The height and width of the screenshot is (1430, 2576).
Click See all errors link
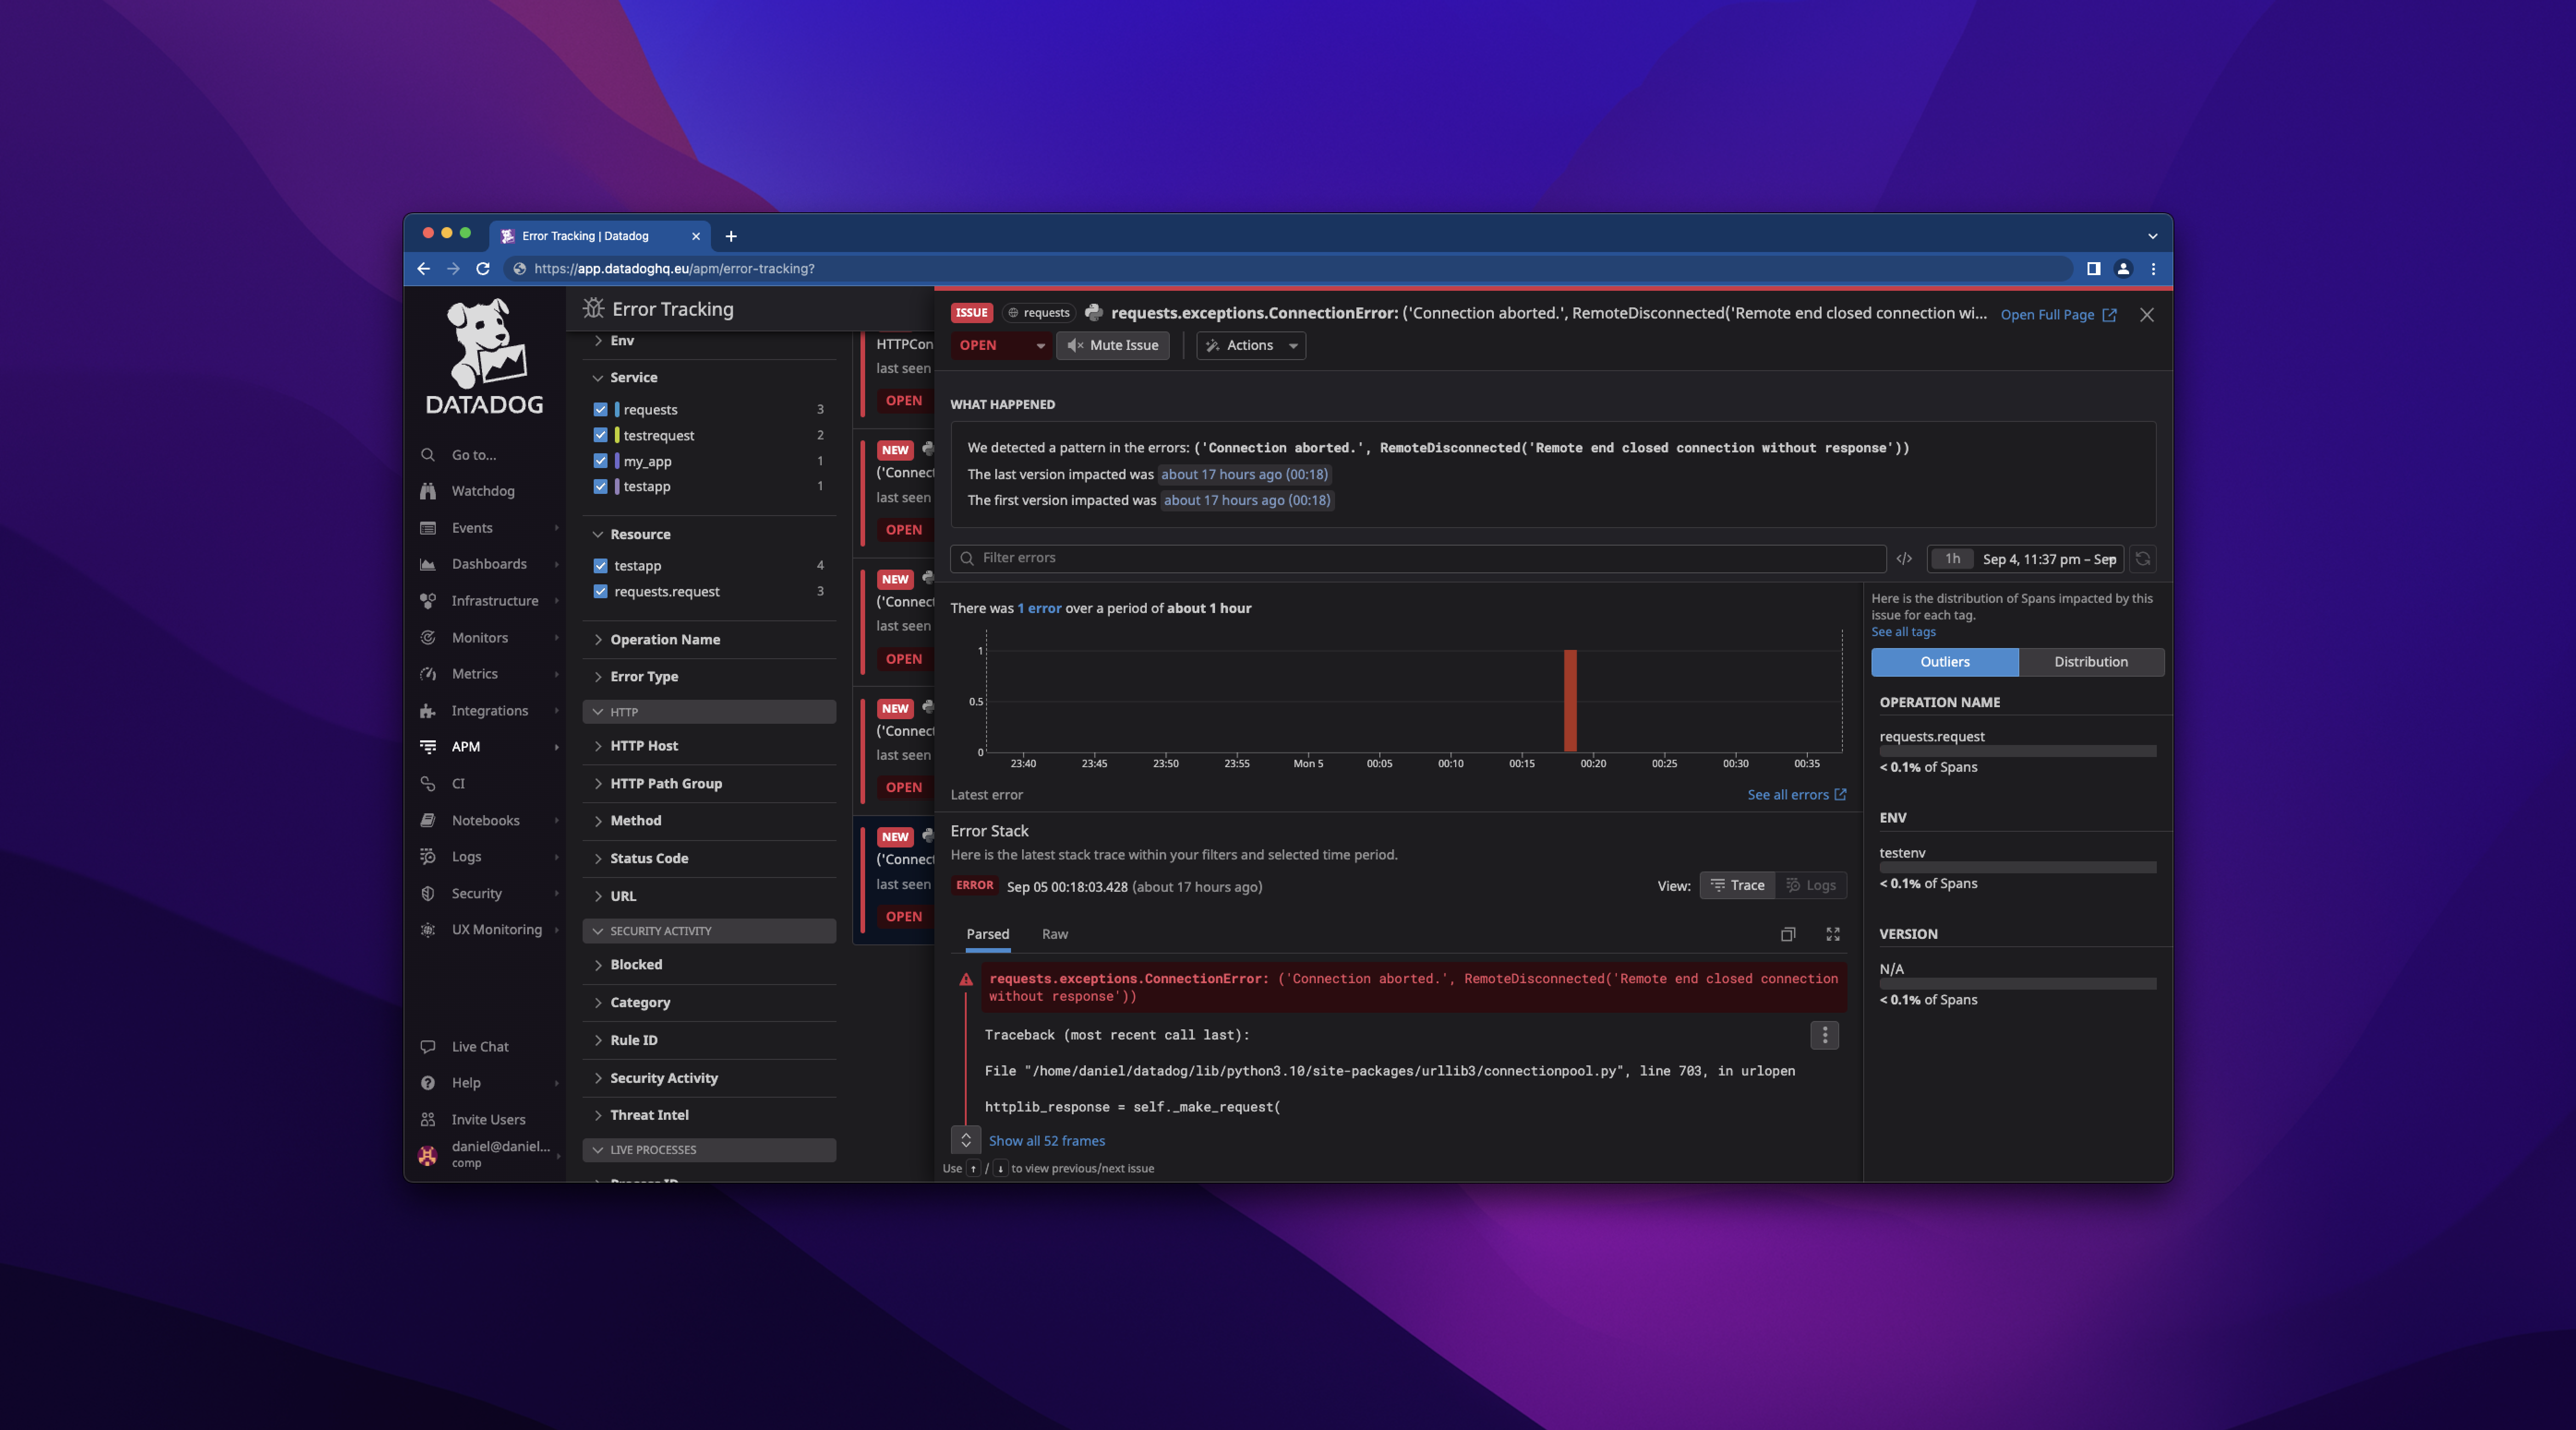[x=1797, y=795]
